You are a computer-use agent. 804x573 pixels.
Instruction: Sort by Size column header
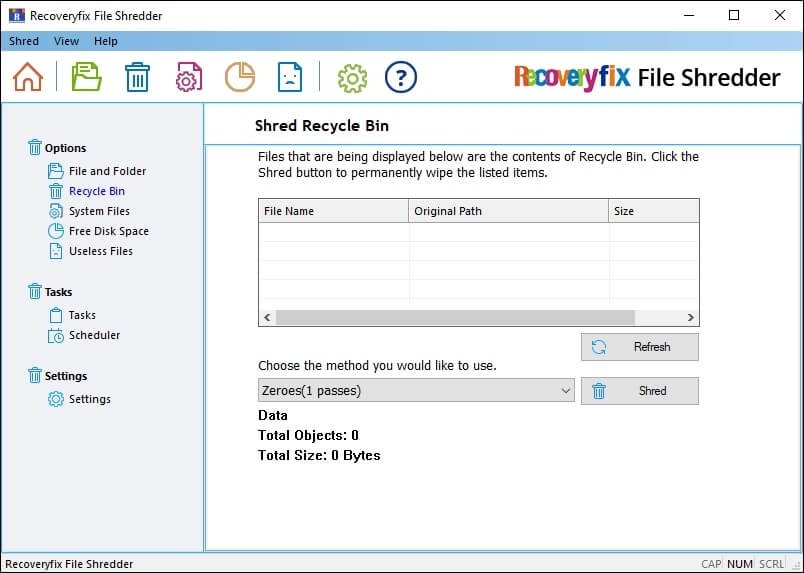[x=653, y=211]
